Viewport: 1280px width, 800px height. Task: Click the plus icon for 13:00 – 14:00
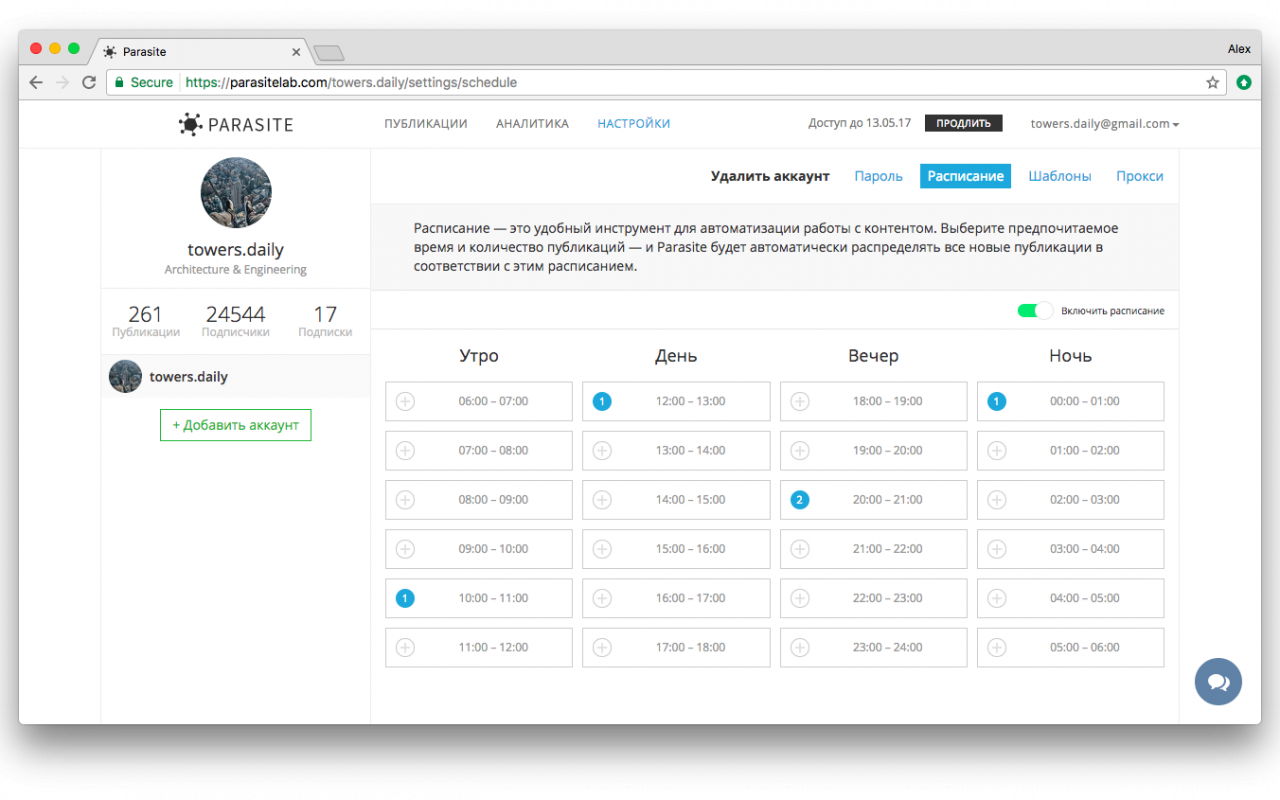[602, 450]
